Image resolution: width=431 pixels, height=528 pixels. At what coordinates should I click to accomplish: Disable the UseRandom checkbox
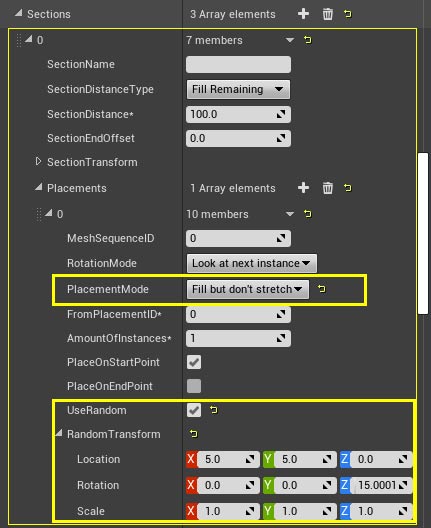[x=194, y=410]
